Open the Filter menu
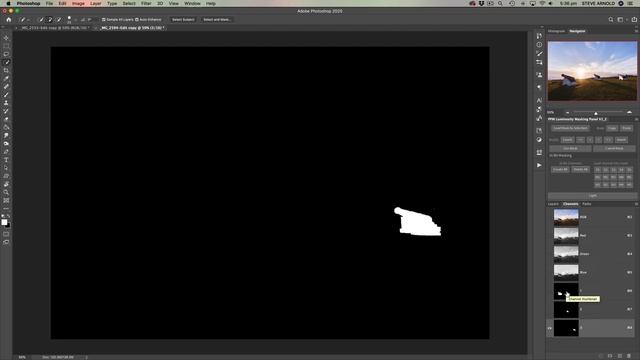The height and width of the screenshot is (360, 640). click(x=146, y=3)
